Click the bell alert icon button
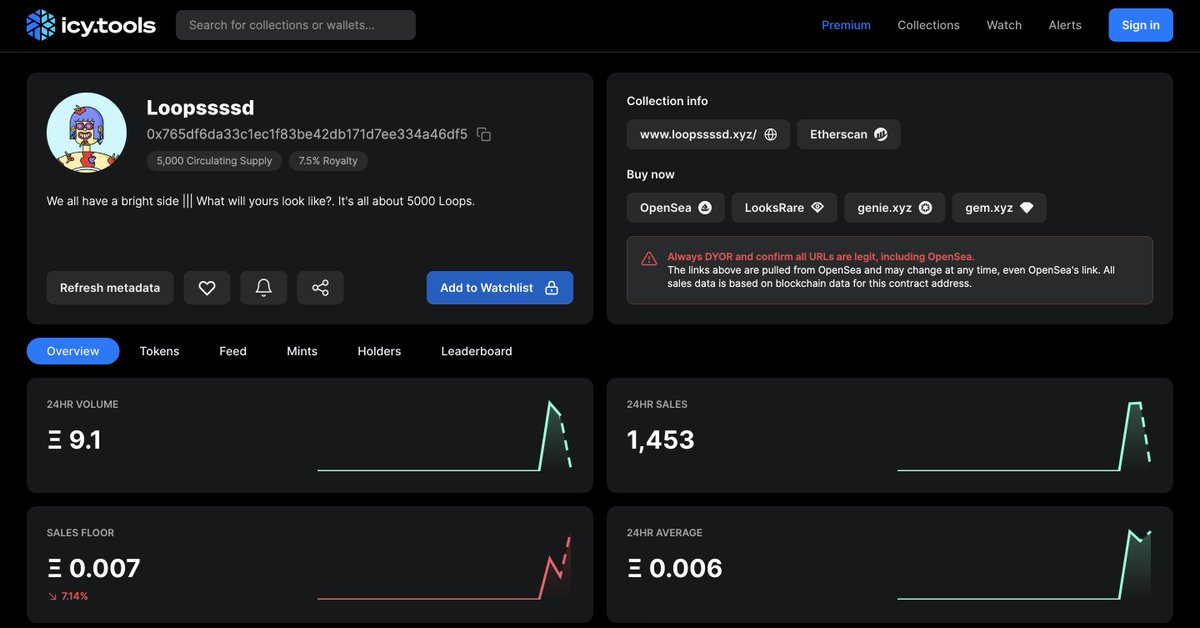1200x628 pixels. coord(264,288)
